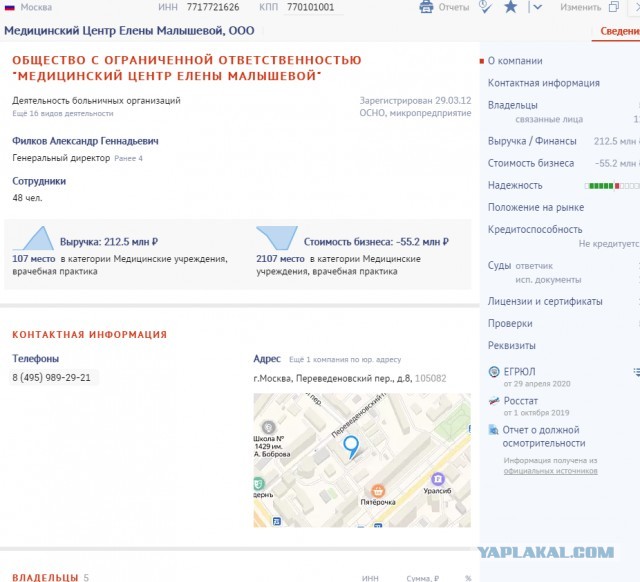Viewport: 640px width, 582px height.
Task: Click the Школа № 1429 map marker
Action: coord(268,427)
